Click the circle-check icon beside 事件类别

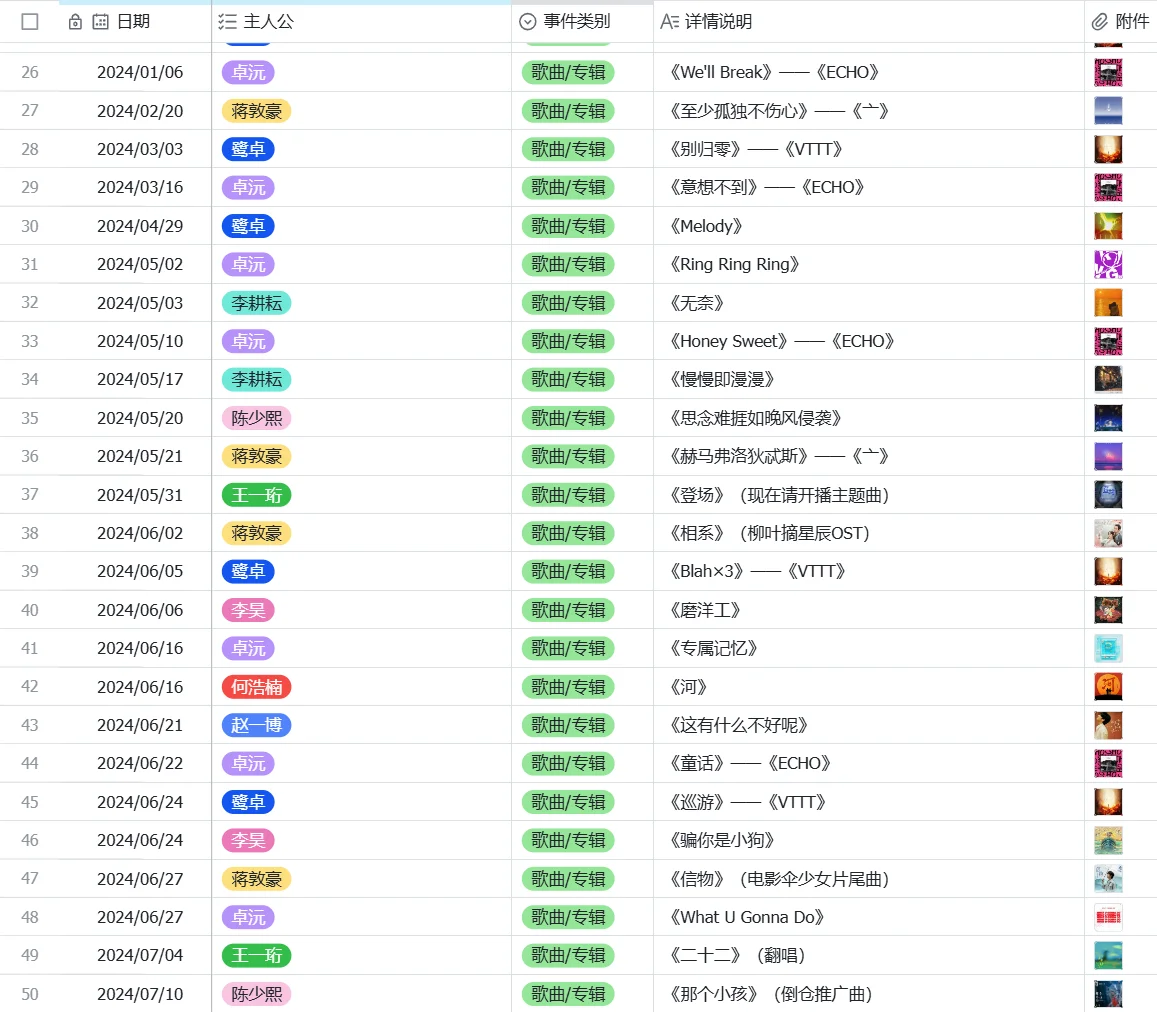click(528, 21)
